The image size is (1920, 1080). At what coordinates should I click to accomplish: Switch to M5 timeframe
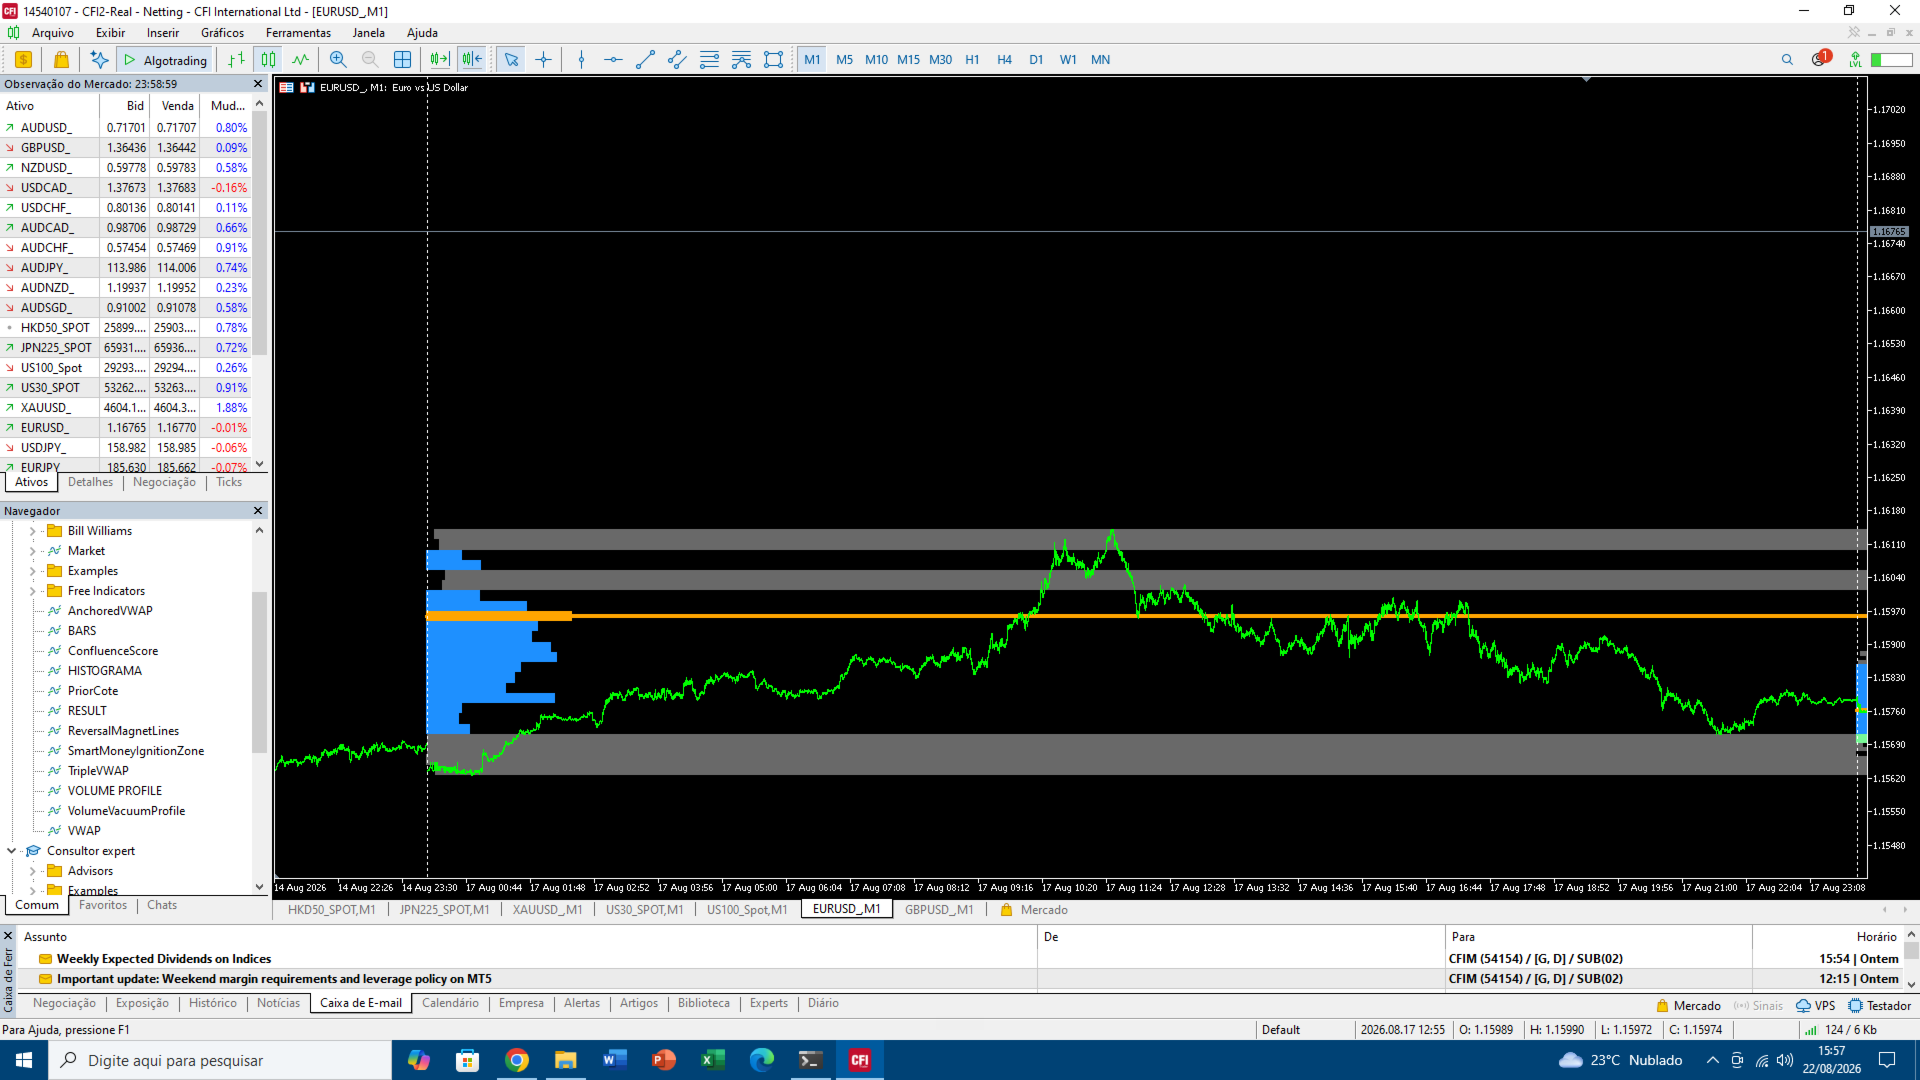tap(844, 60)
